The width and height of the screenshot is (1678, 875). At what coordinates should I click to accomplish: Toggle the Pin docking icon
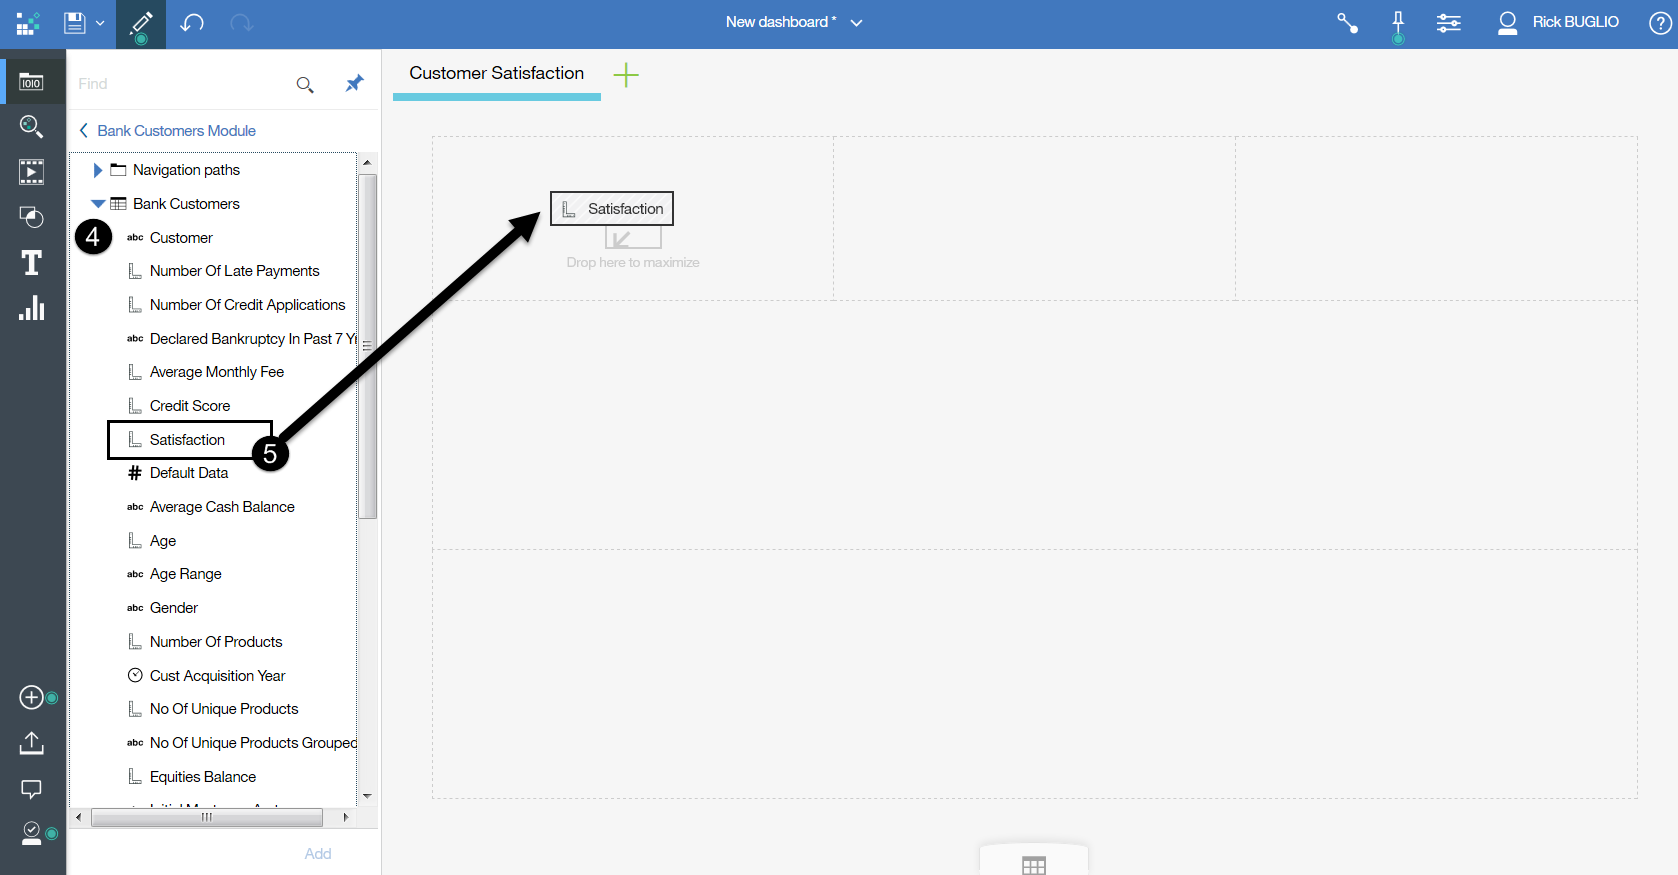click(1398, 24)
